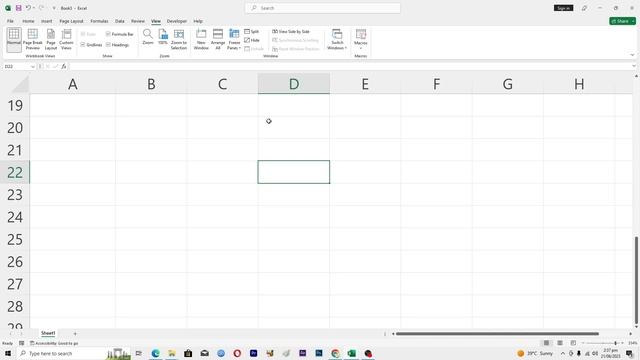This screenshot has width=640, height=360.
Task: Open the Macros dropdown arrow
Action: click(x=361, y=47)
